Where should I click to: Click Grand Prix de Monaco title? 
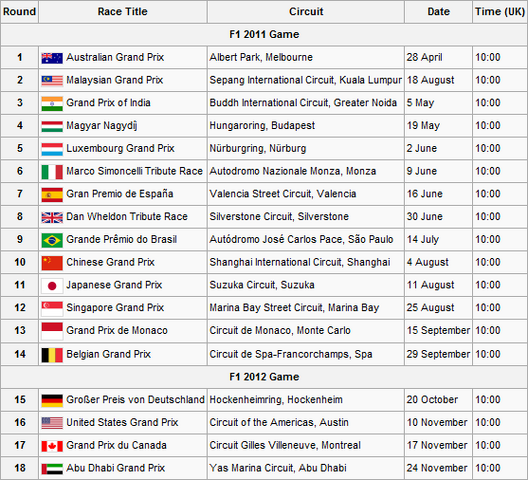(117, 330)
